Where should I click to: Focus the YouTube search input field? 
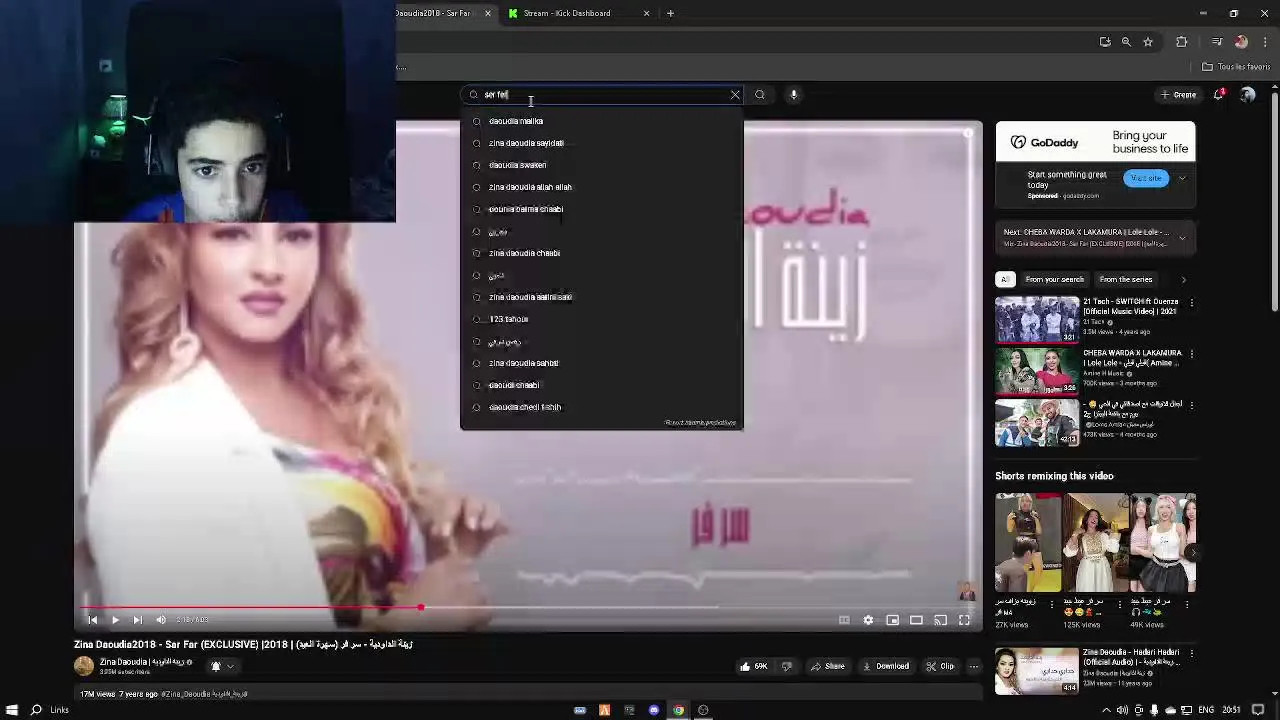click(603, 95)
